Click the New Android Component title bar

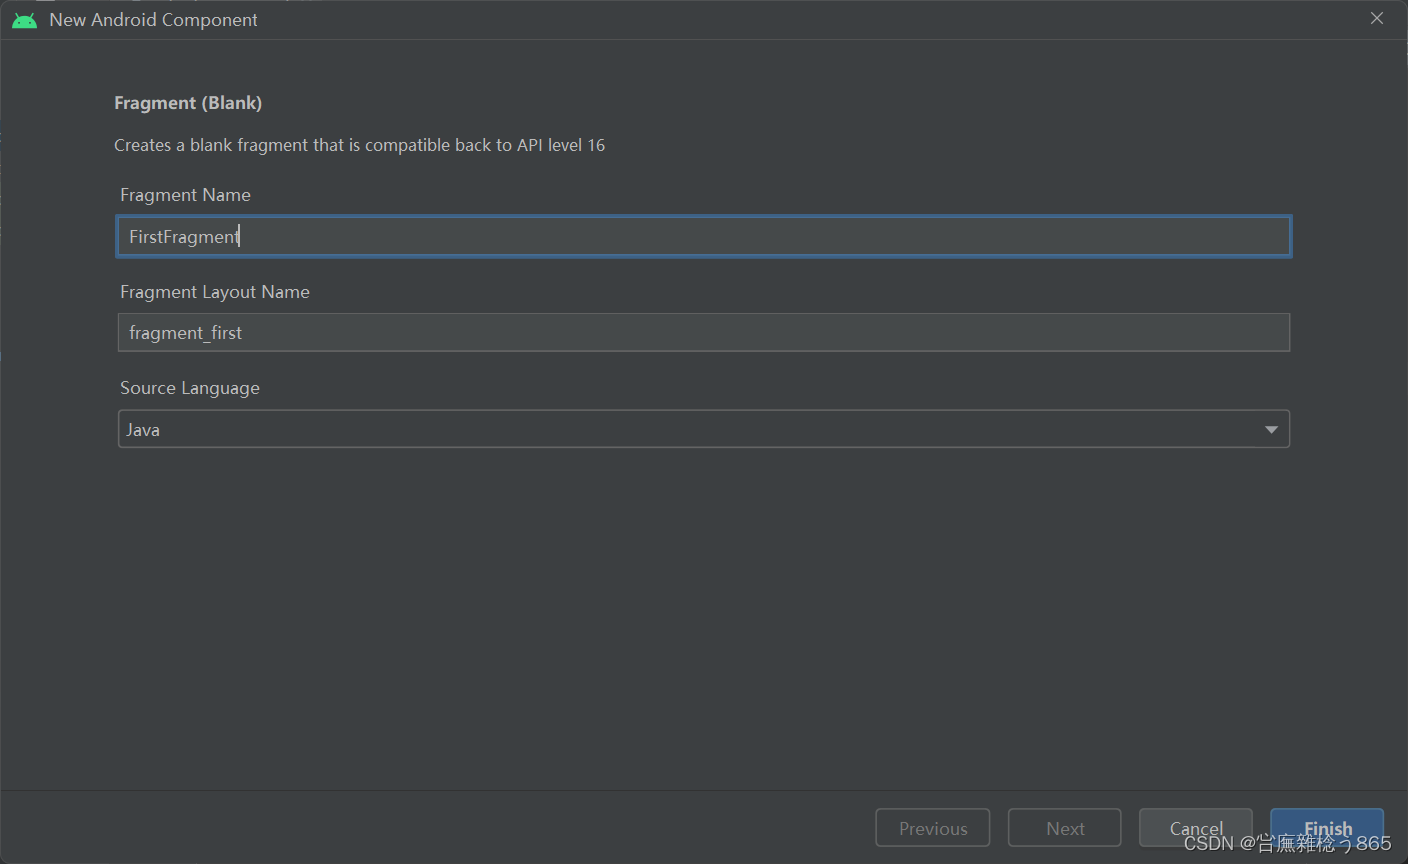coord(153,19)
